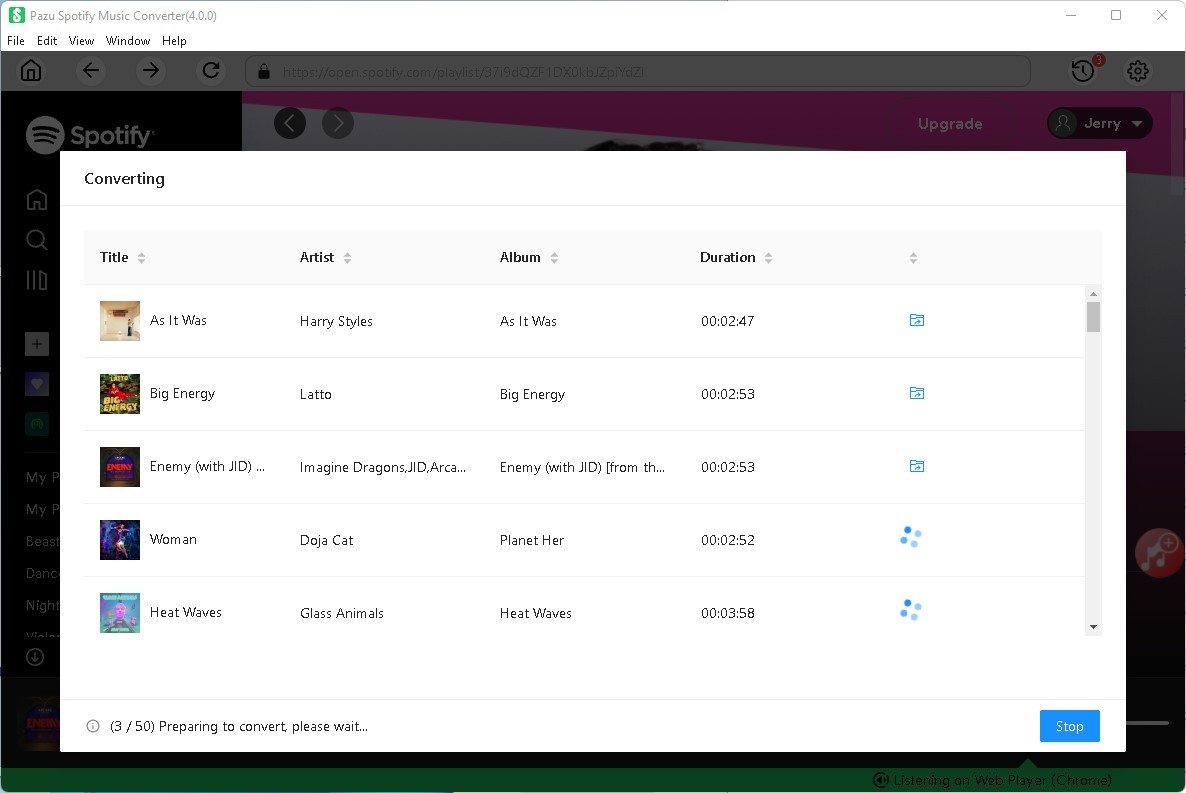Open output folder for Big Energy

pos(916,394)
